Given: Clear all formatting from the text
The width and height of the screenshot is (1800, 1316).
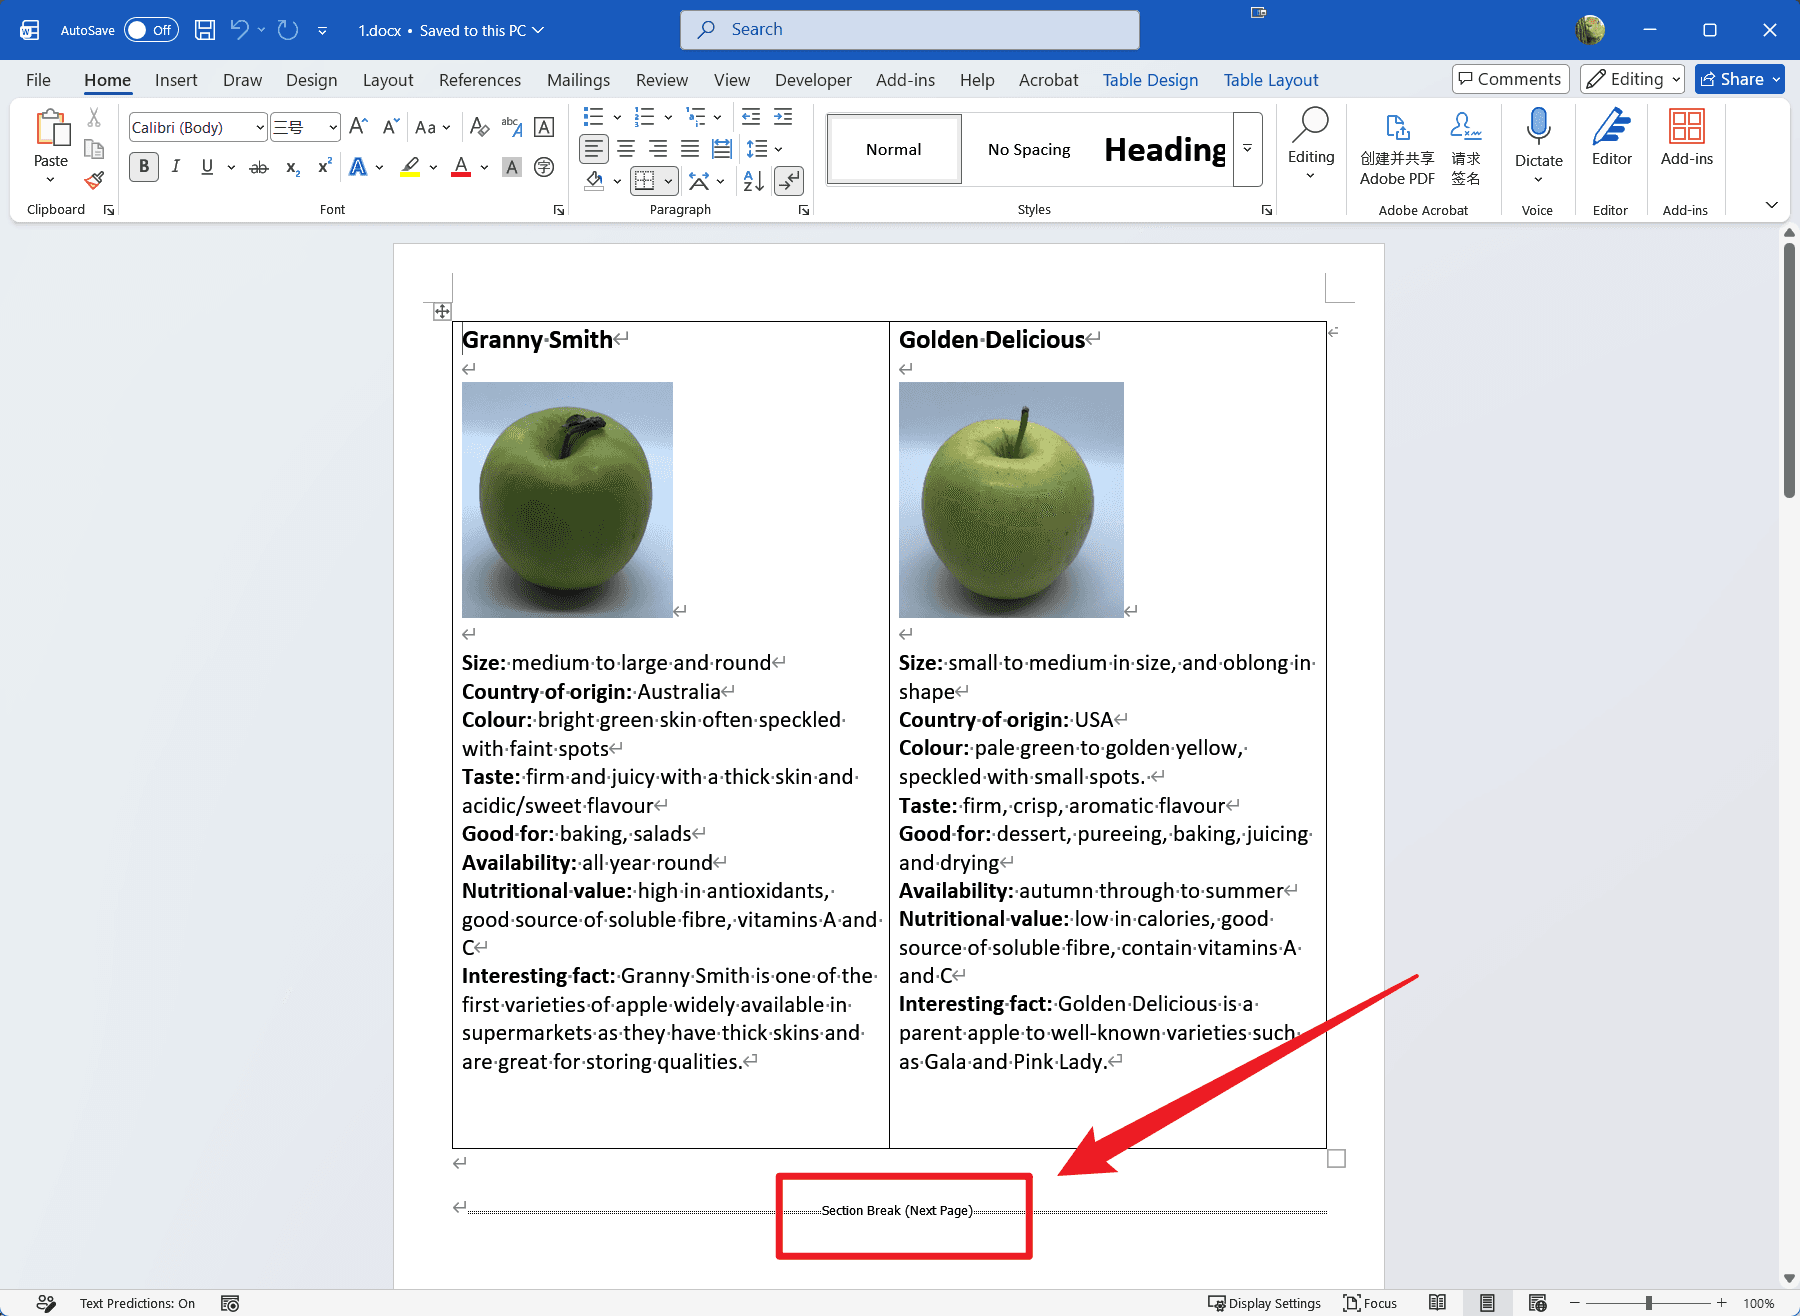Looking at the screenshot, I should tap(479, 127).
